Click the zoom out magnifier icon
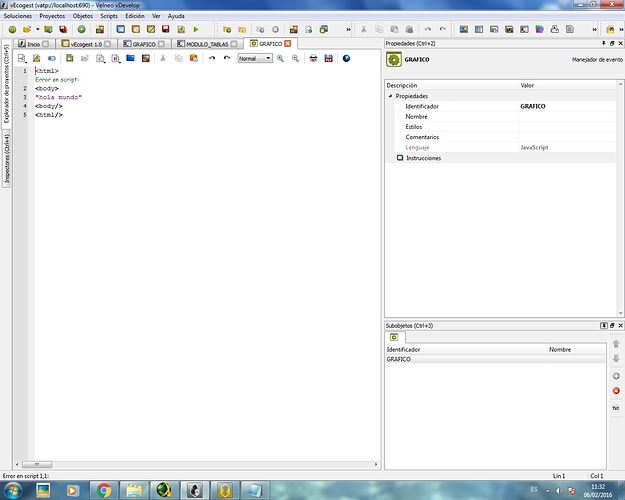 point(295,59)
